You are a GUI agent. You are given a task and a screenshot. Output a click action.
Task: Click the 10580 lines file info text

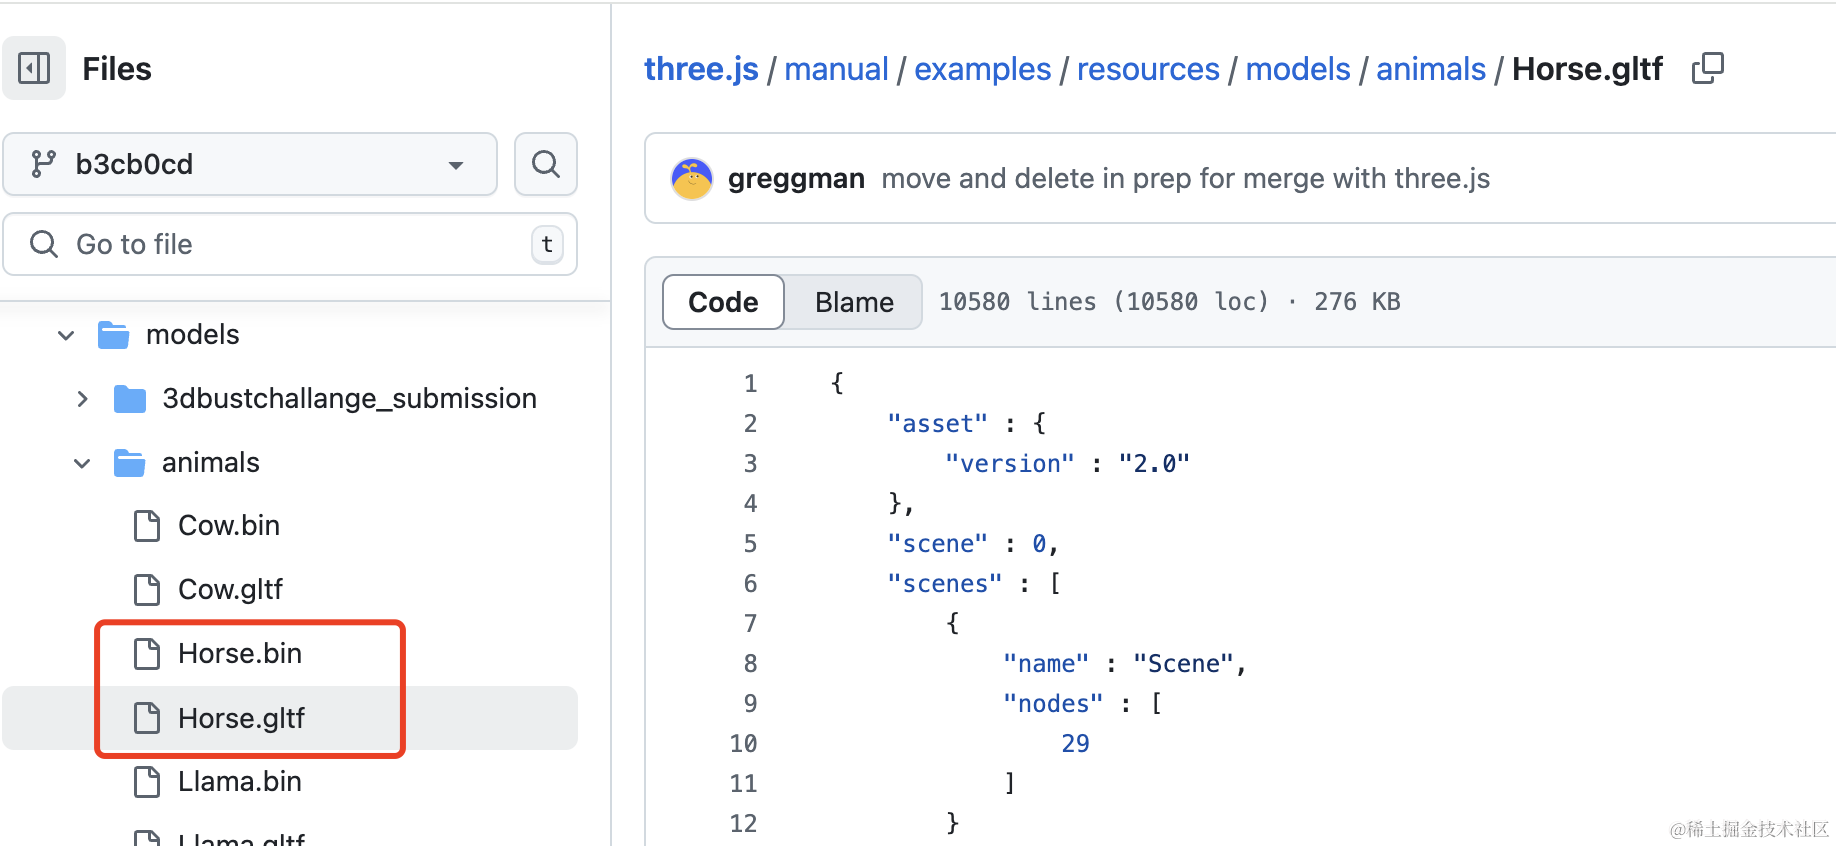coord(1169,302)
